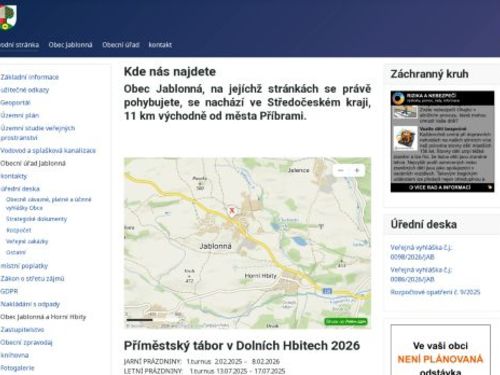Select 'Obecní úřad Jablonná' sidebar heading
Screen dimensions: 500x375
[33, 163]
